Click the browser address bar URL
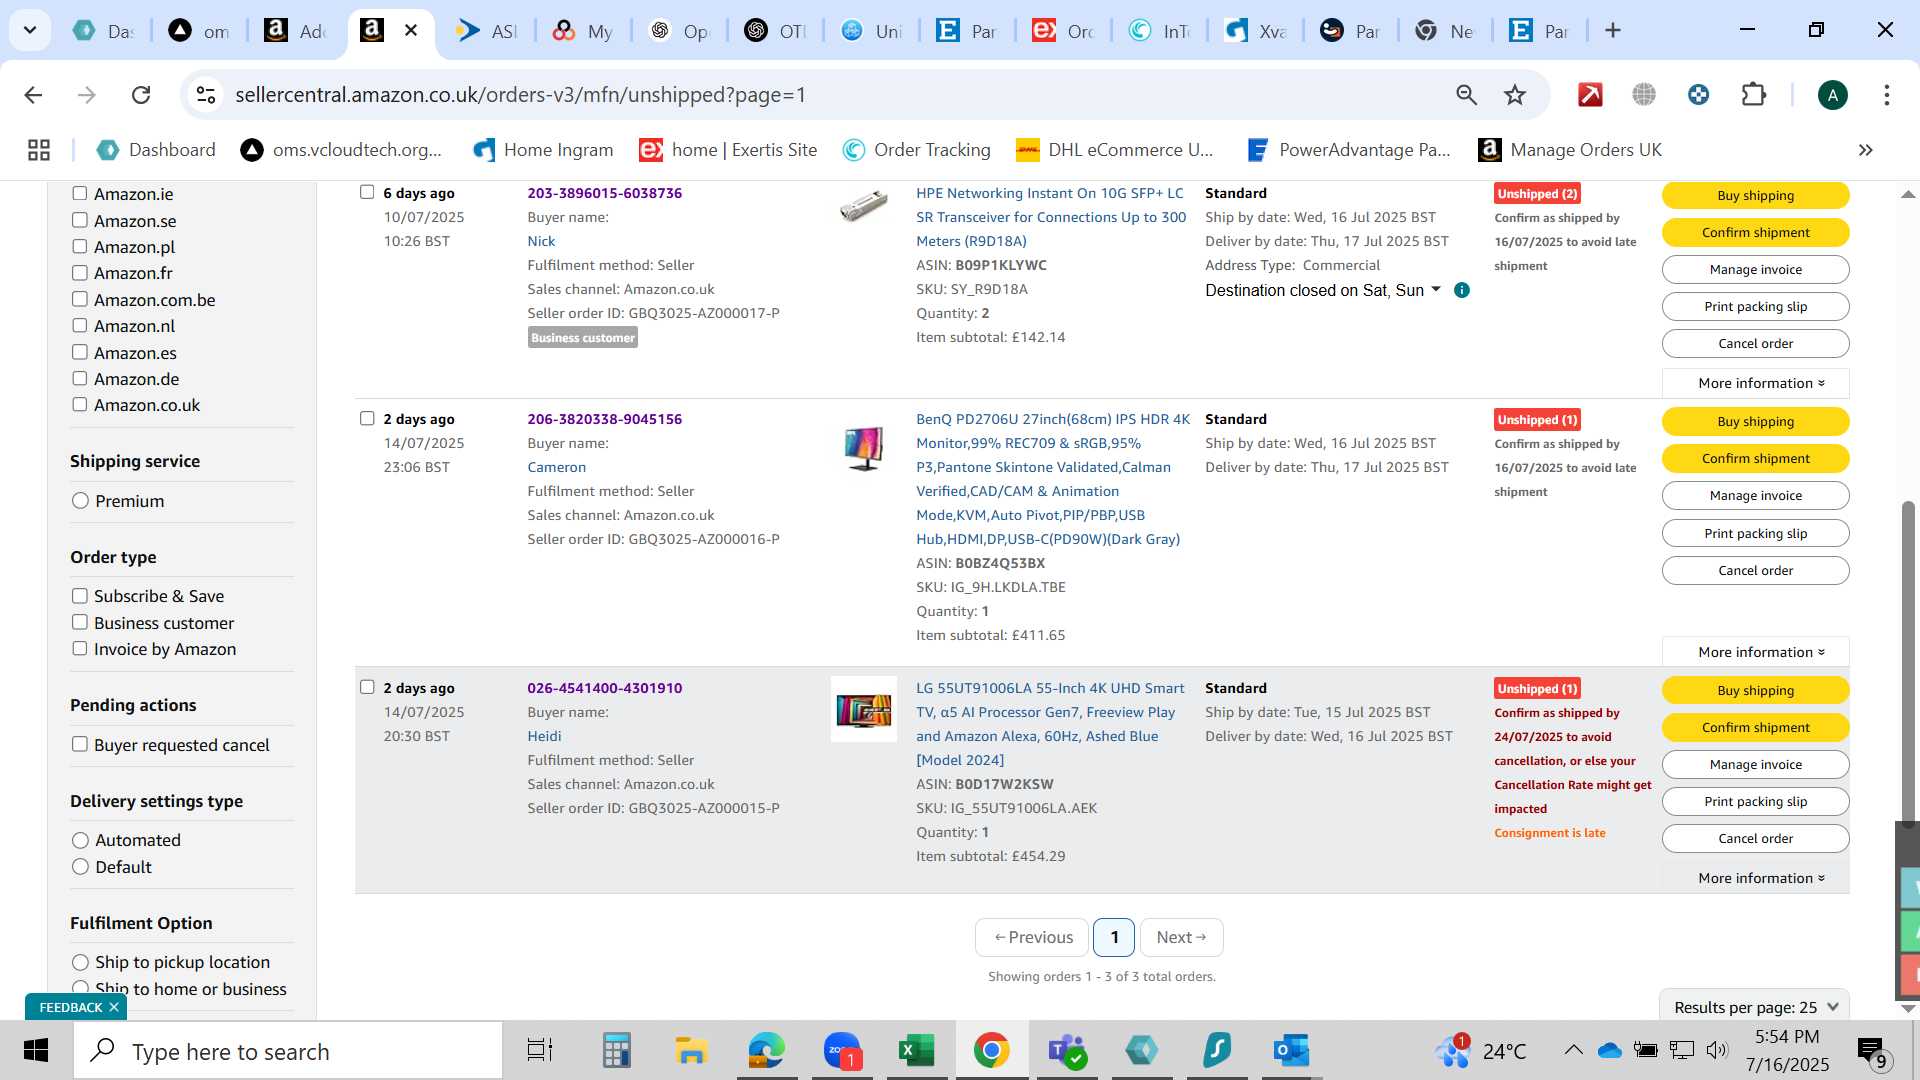Image resolution: width=1920 pixels, height=1080 pixels. click(x=520, y=95)
